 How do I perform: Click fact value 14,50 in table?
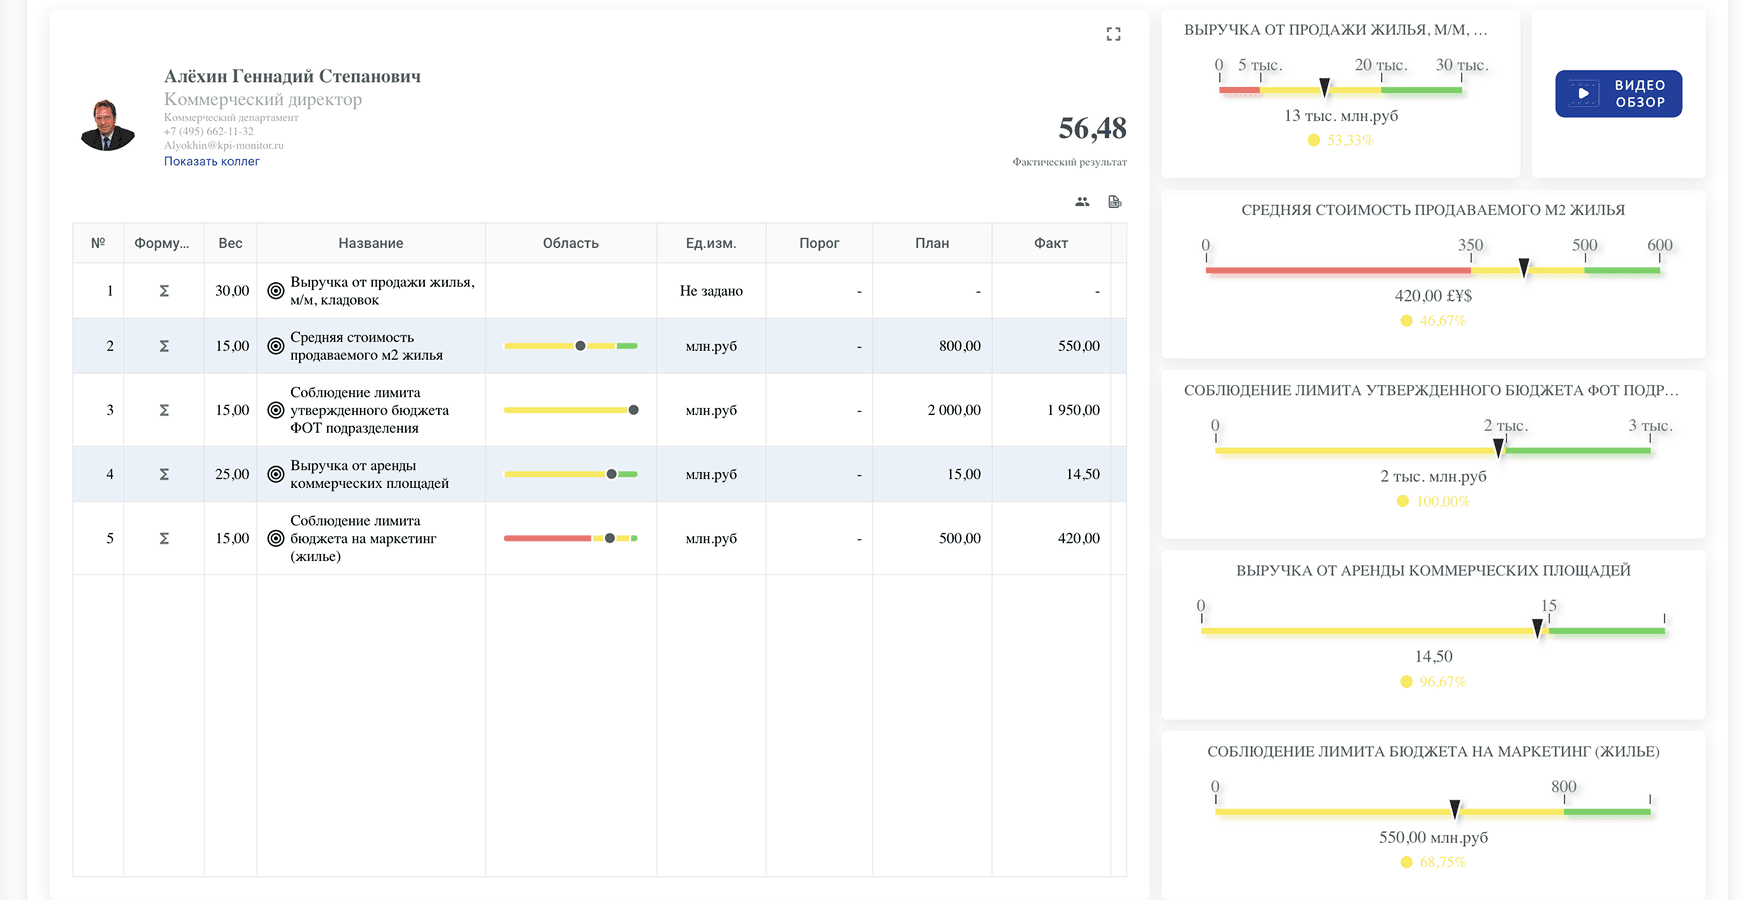(x=1083, y=474)
